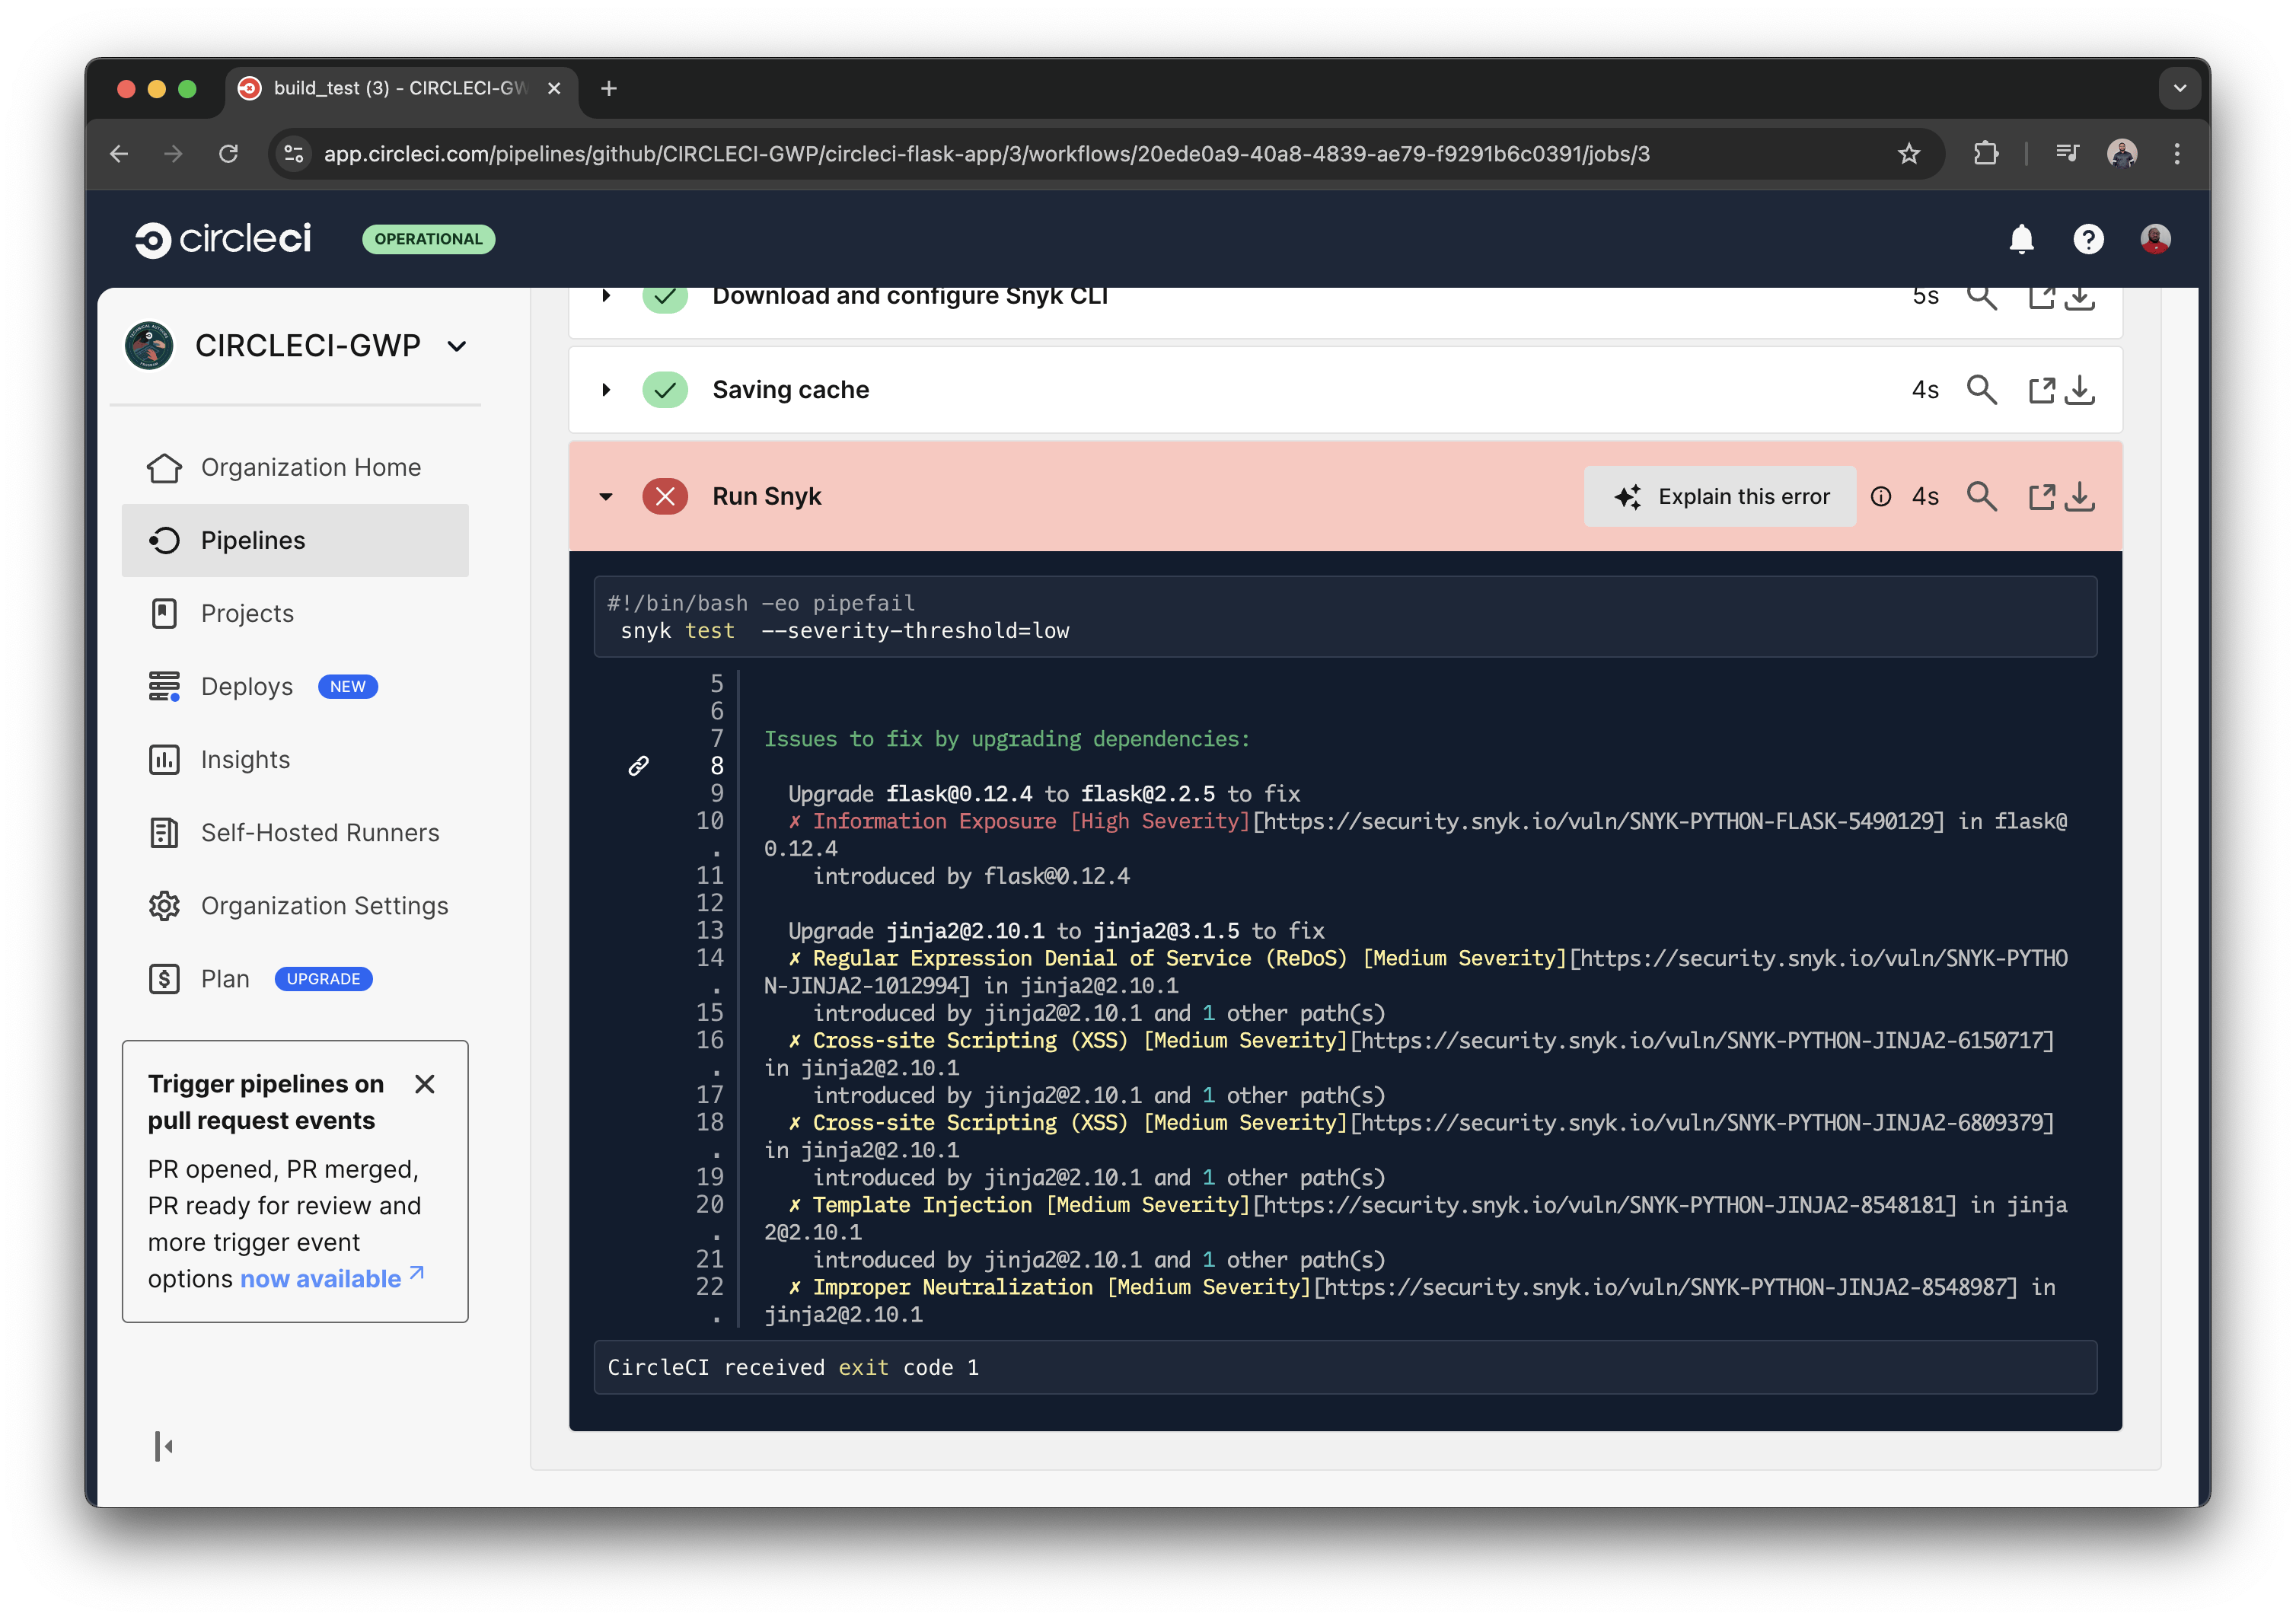Collapse the Run Snyk step
The width and height of the screenshot is (2296, 1620).
click(605, 496)
